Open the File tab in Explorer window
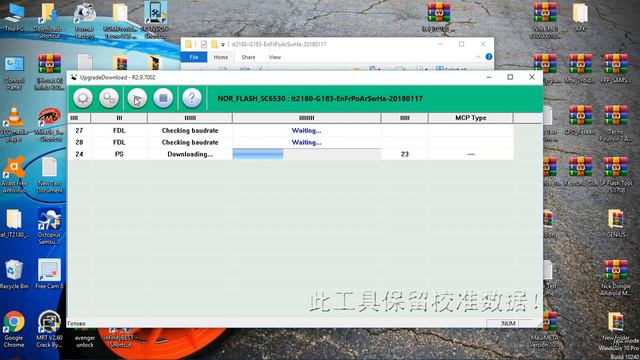Image resolution: width=640 pixels, height=360 pixels. tap(194, 57)
